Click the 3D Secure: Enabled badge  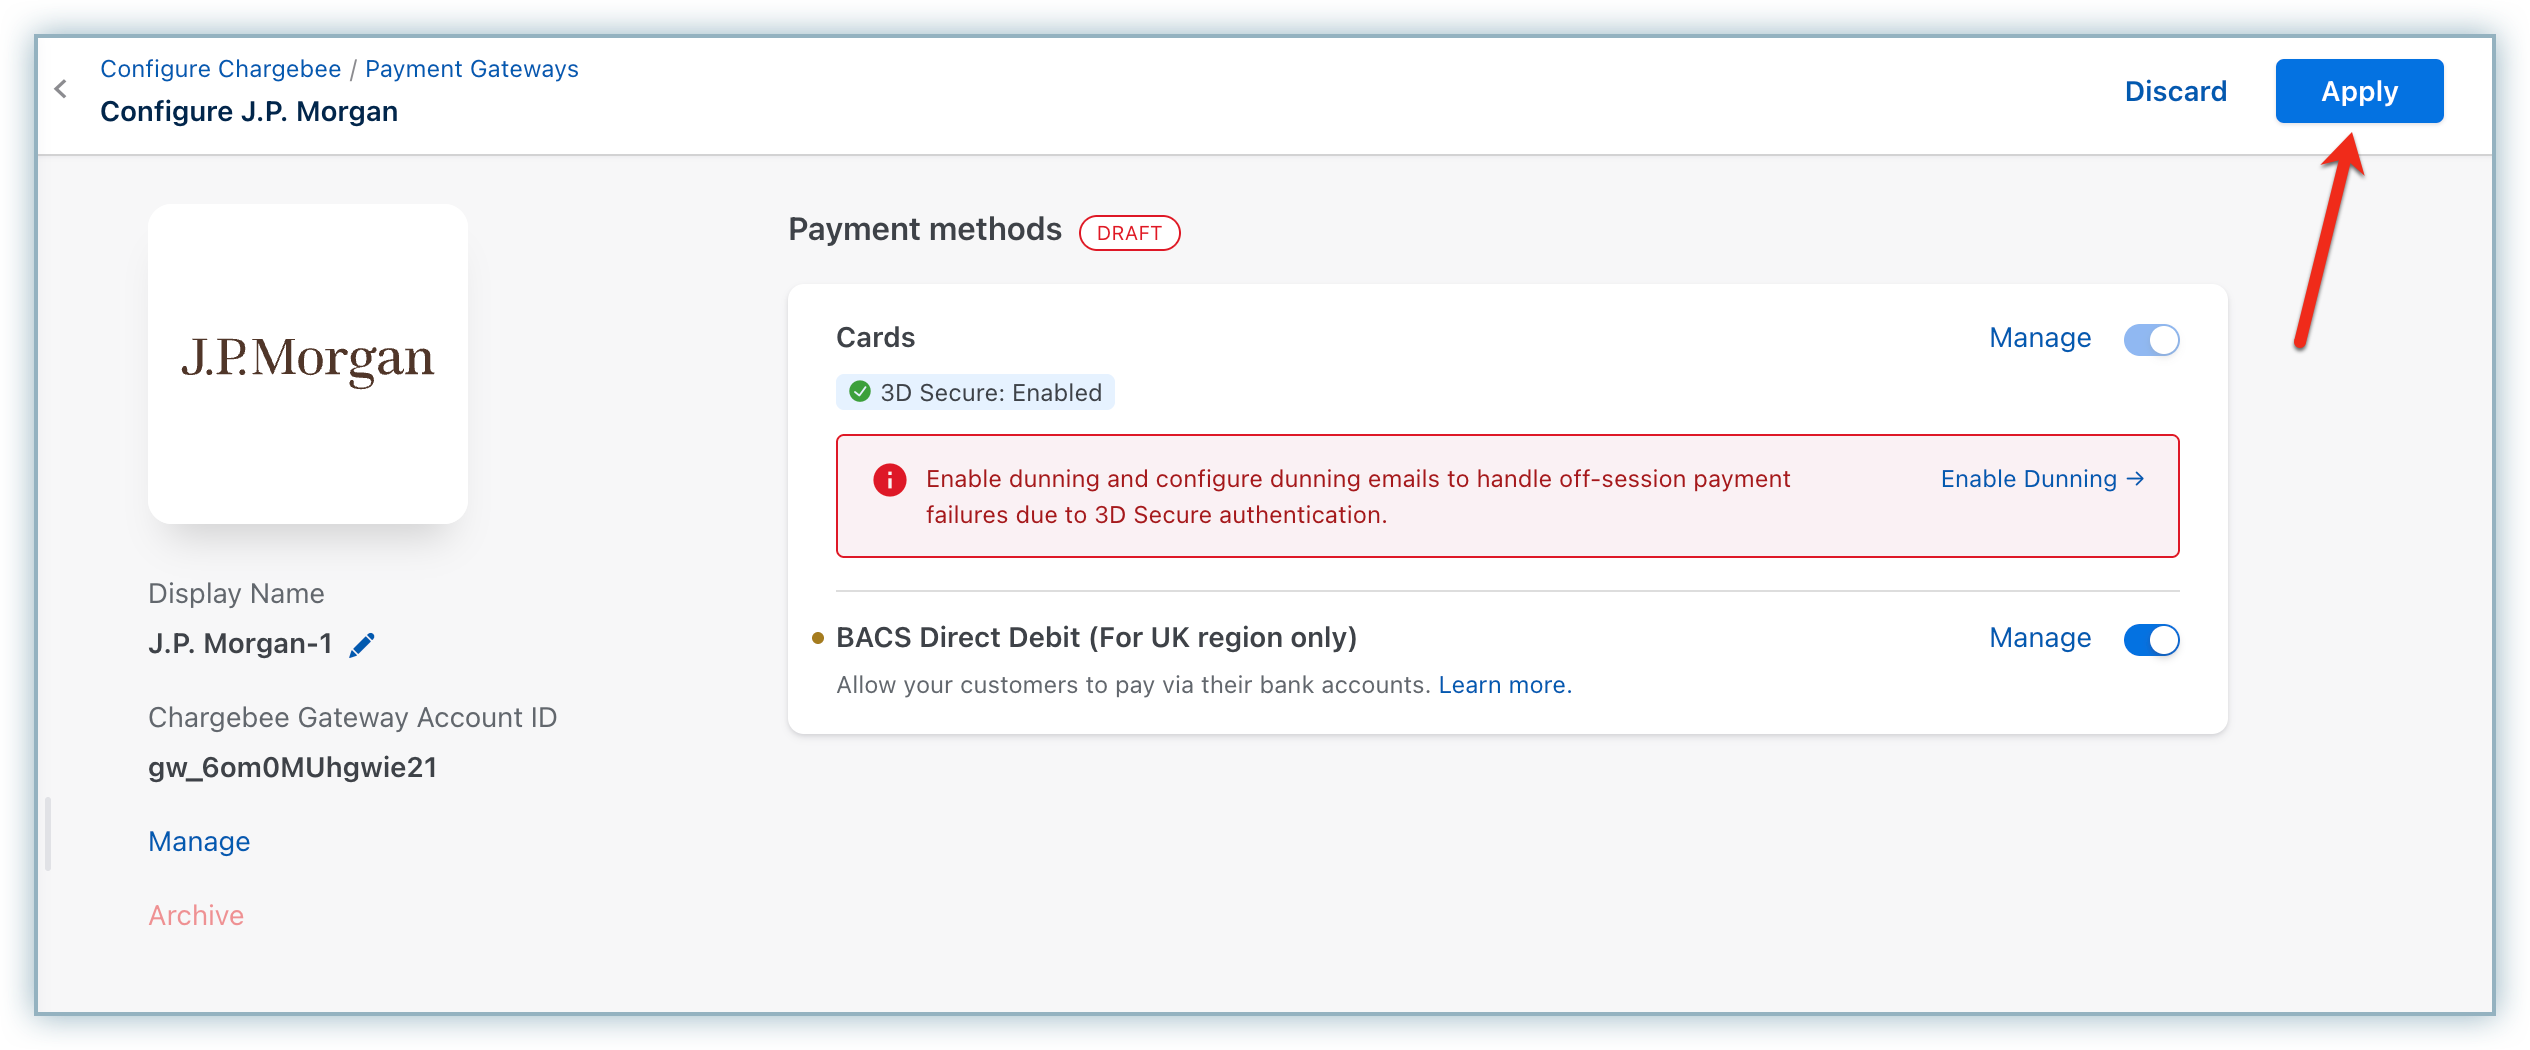pyautogui.click(x=975, y=393)
